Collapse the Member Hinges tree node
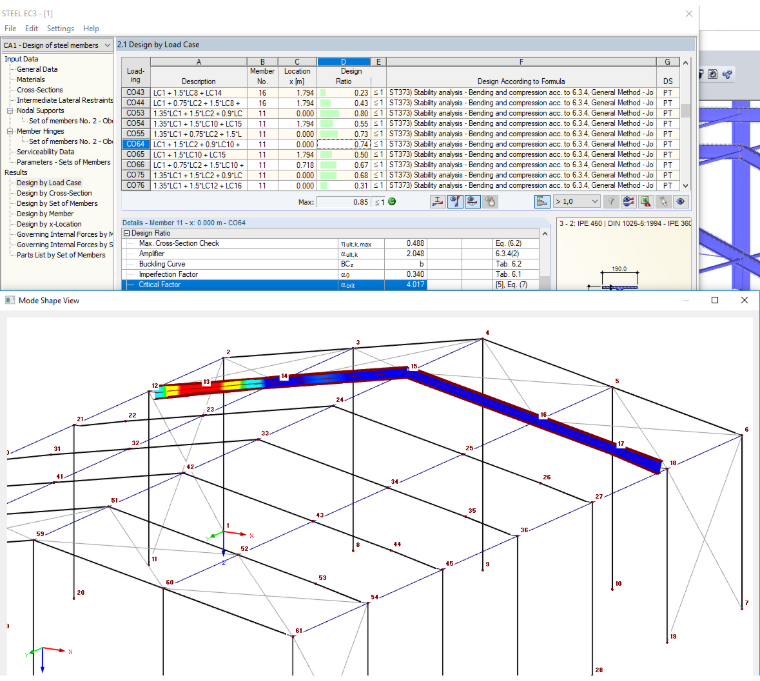The height and width of the screenshot is (681, 760). point(10,131)
